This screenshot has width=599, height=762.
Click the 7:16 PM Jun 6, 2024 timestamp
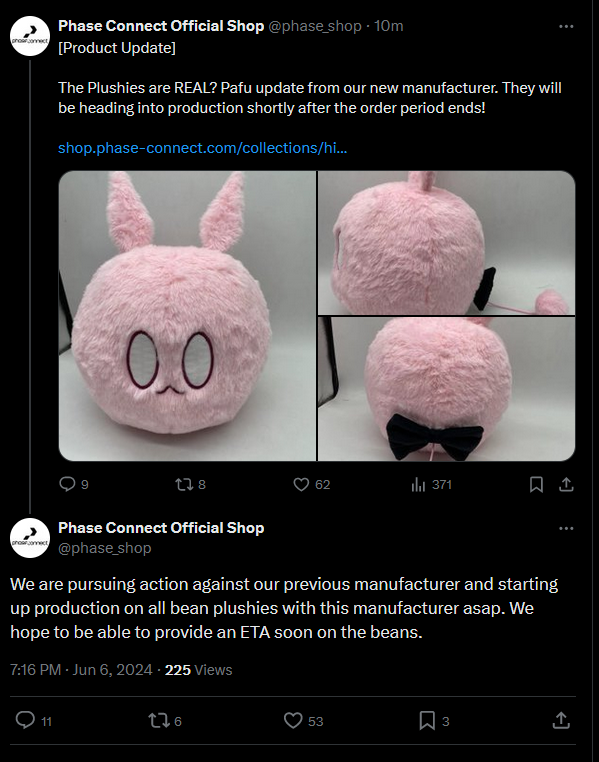(81, 670)
